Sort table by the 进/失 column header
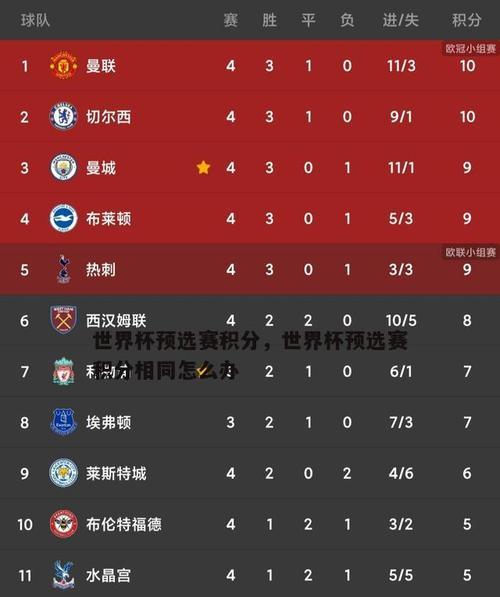The width and height of the screenshot is (500, 597). [x=401, y=20]
